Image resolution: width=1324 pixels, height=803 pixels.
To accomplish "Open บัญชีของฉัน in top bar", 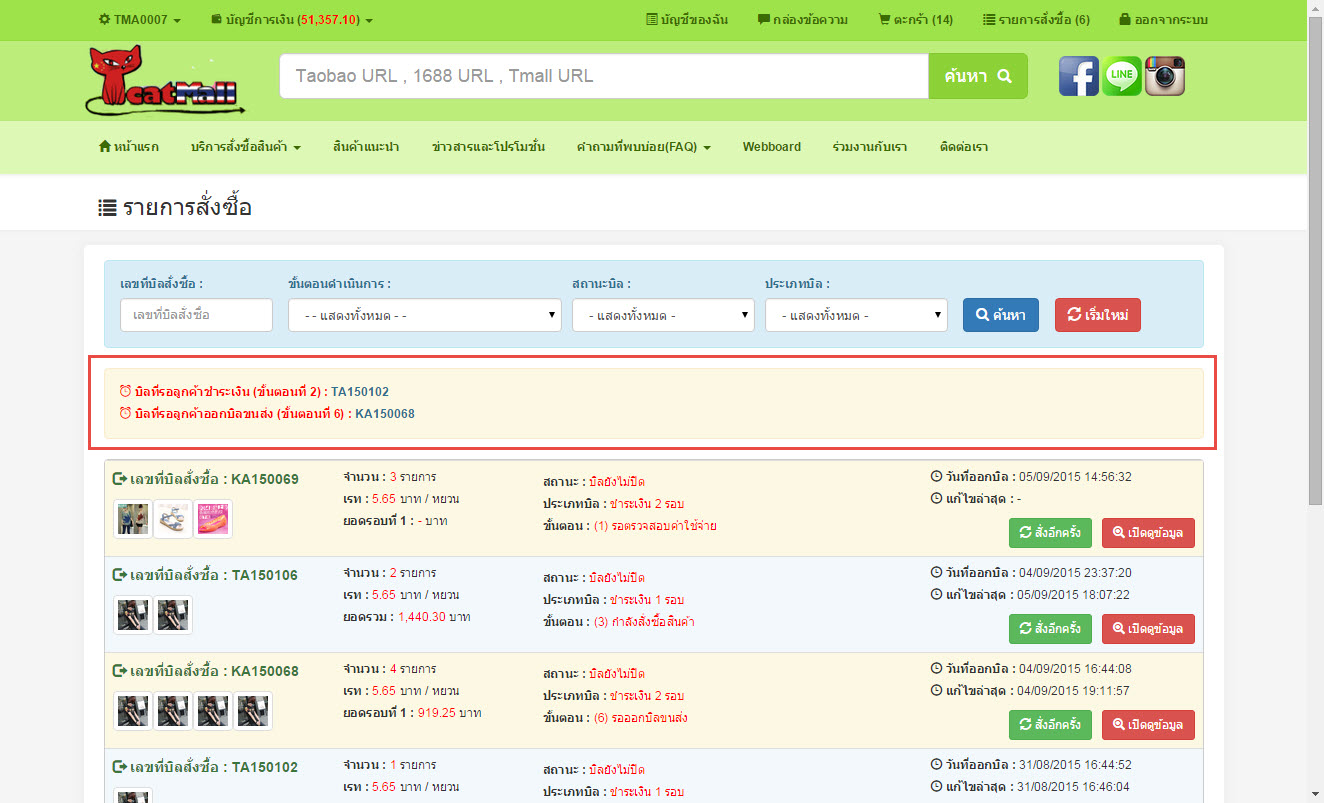I will [x=687, y=20].
